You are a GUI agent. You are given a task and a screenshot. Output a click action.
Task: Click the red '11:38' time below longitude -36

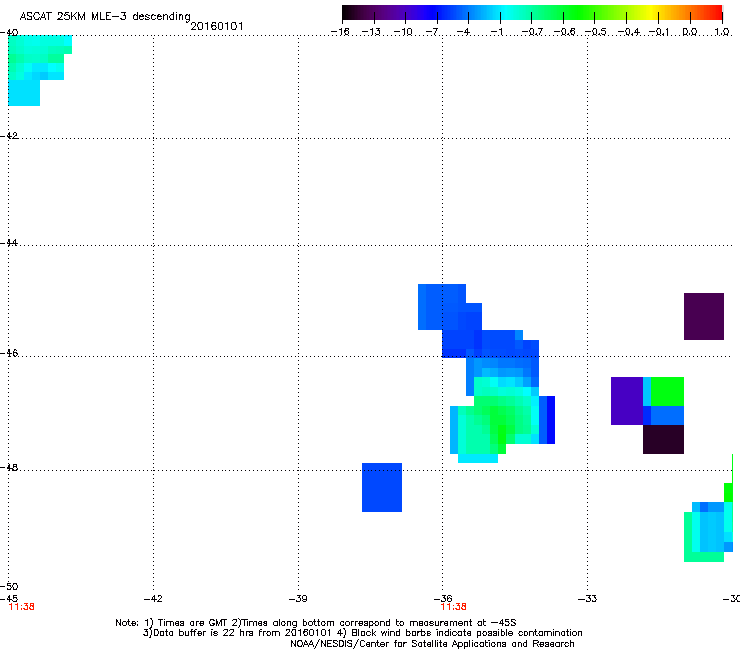pos(454,607)
